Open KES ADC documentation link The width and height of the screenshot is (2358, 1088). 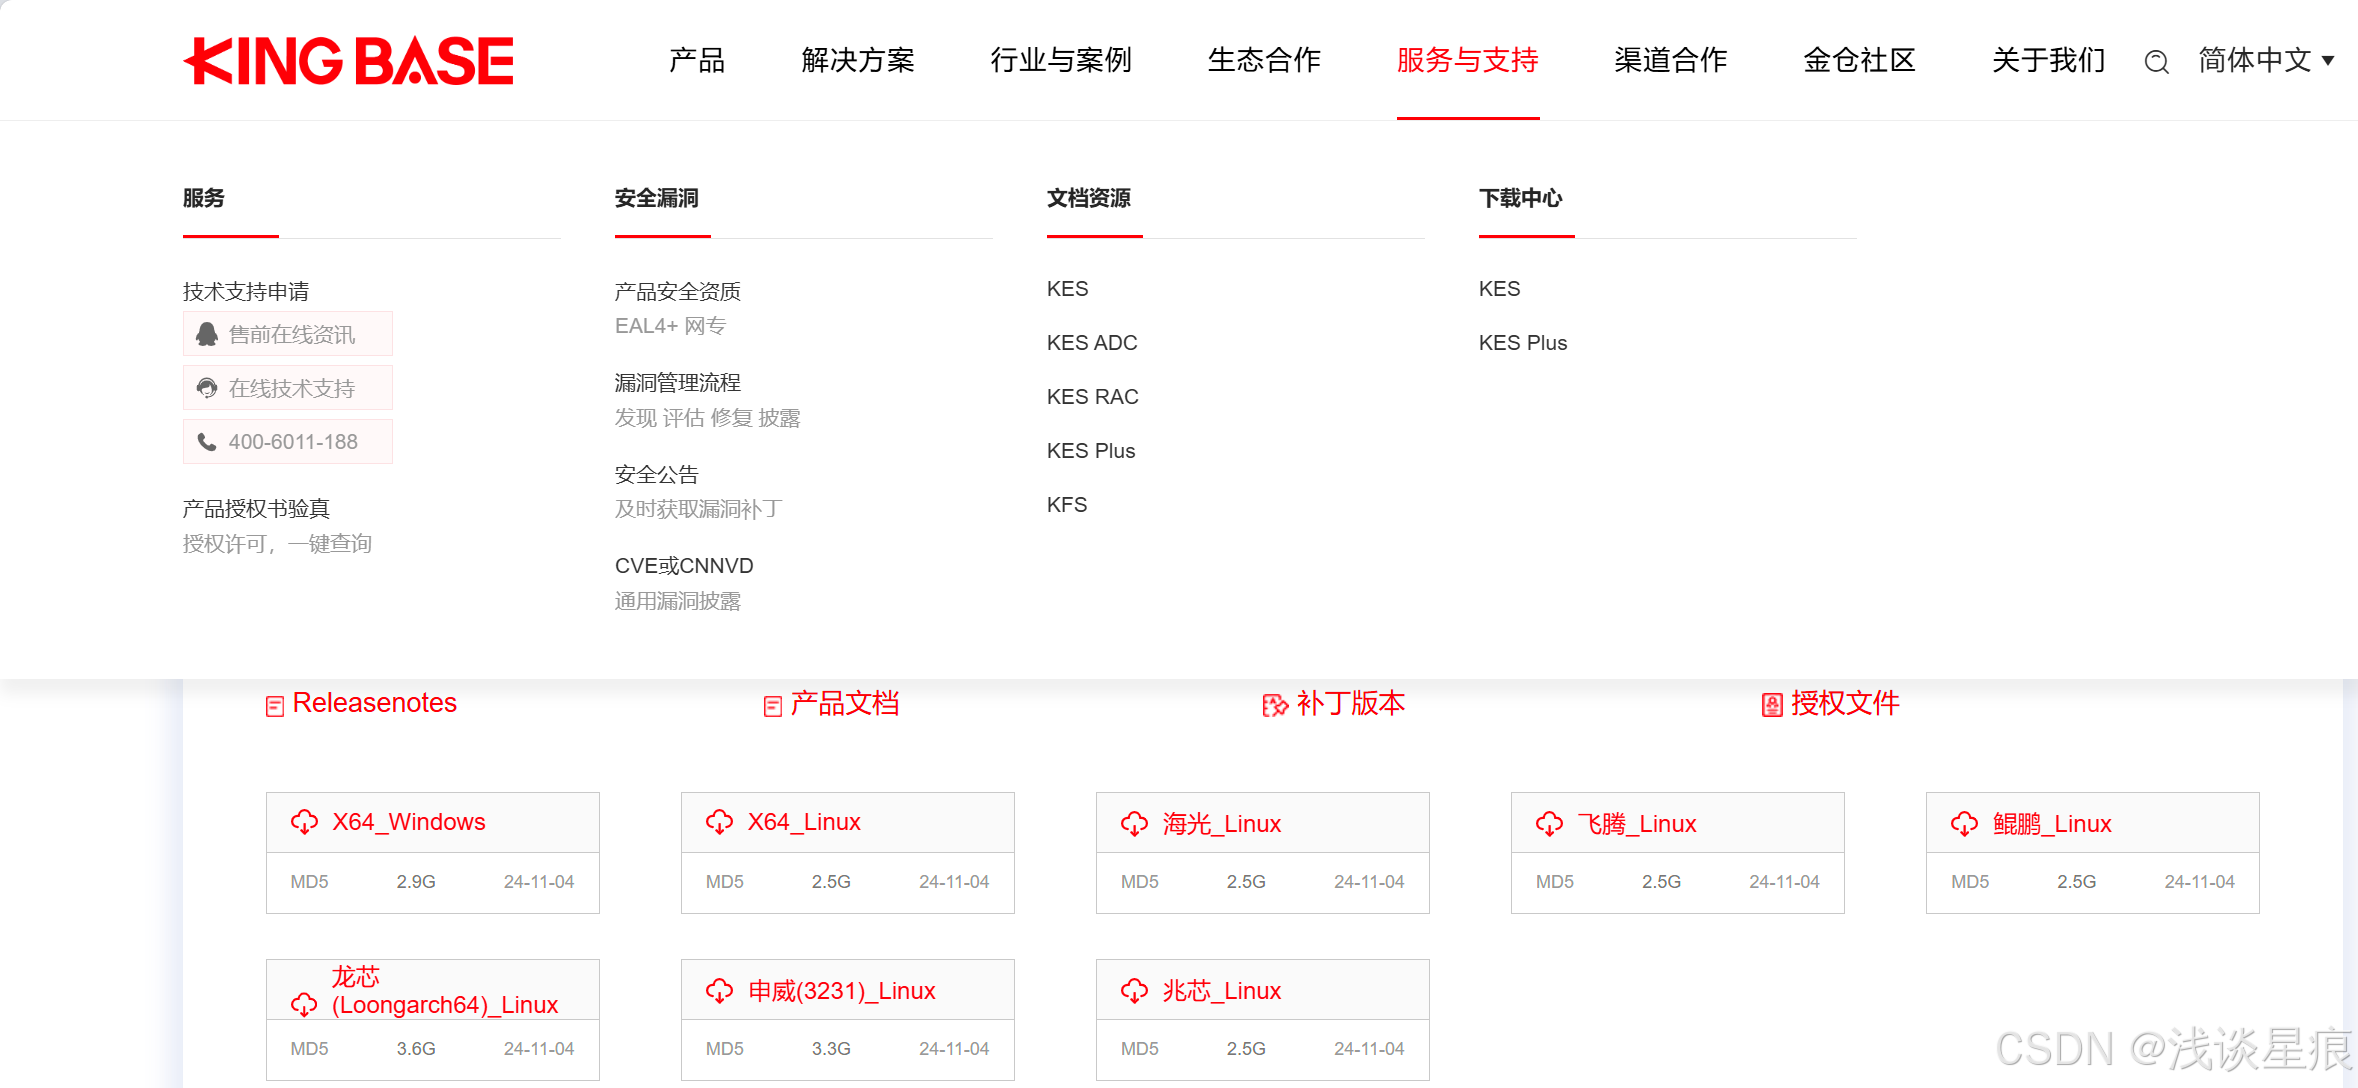pyautogui.click(x=1092, y=343)
